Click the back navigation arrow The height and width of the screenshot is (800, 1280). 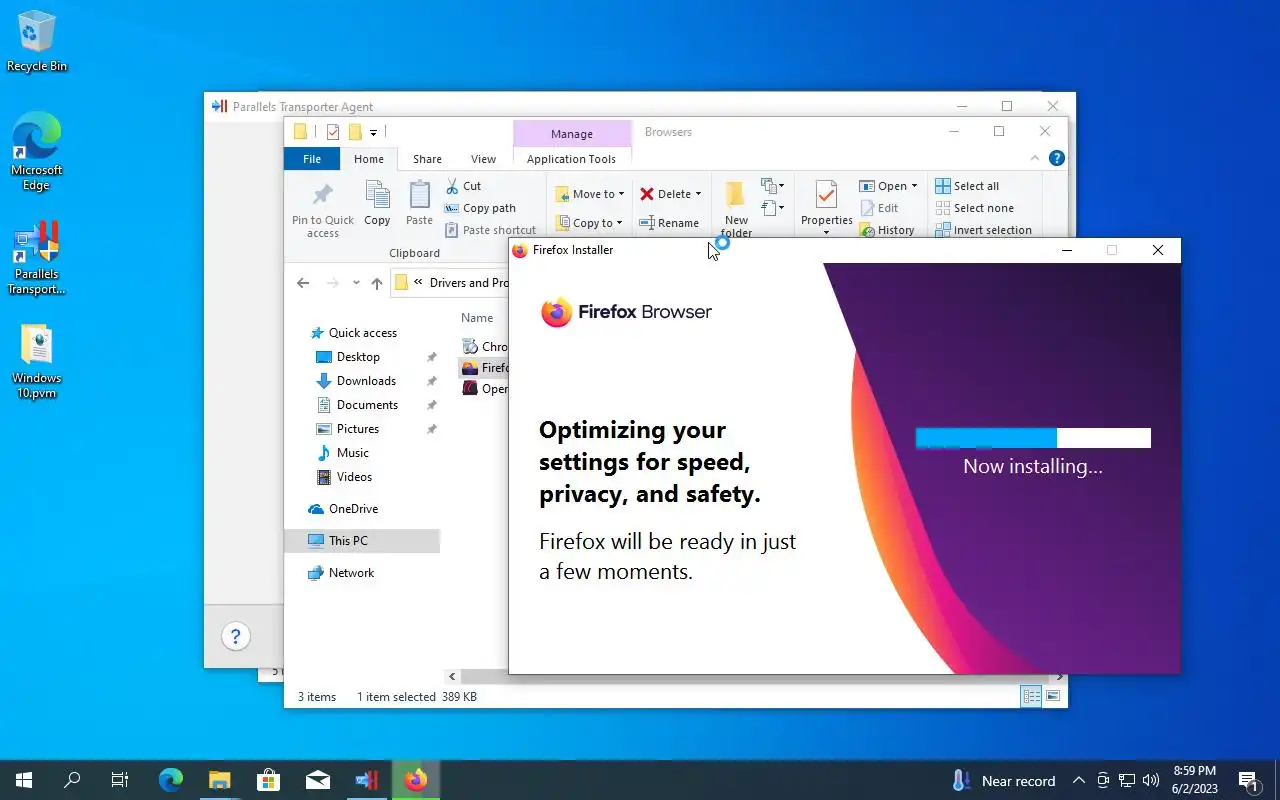(303, 283)
